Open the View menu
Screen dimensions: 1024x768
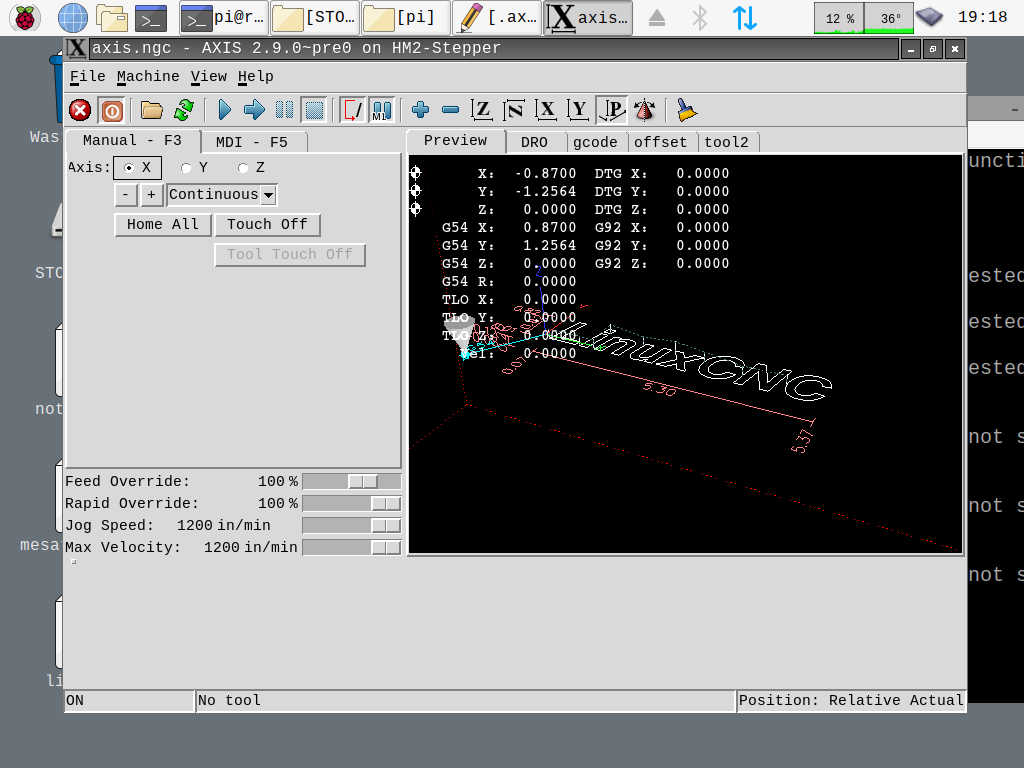[x=208, y=76]
